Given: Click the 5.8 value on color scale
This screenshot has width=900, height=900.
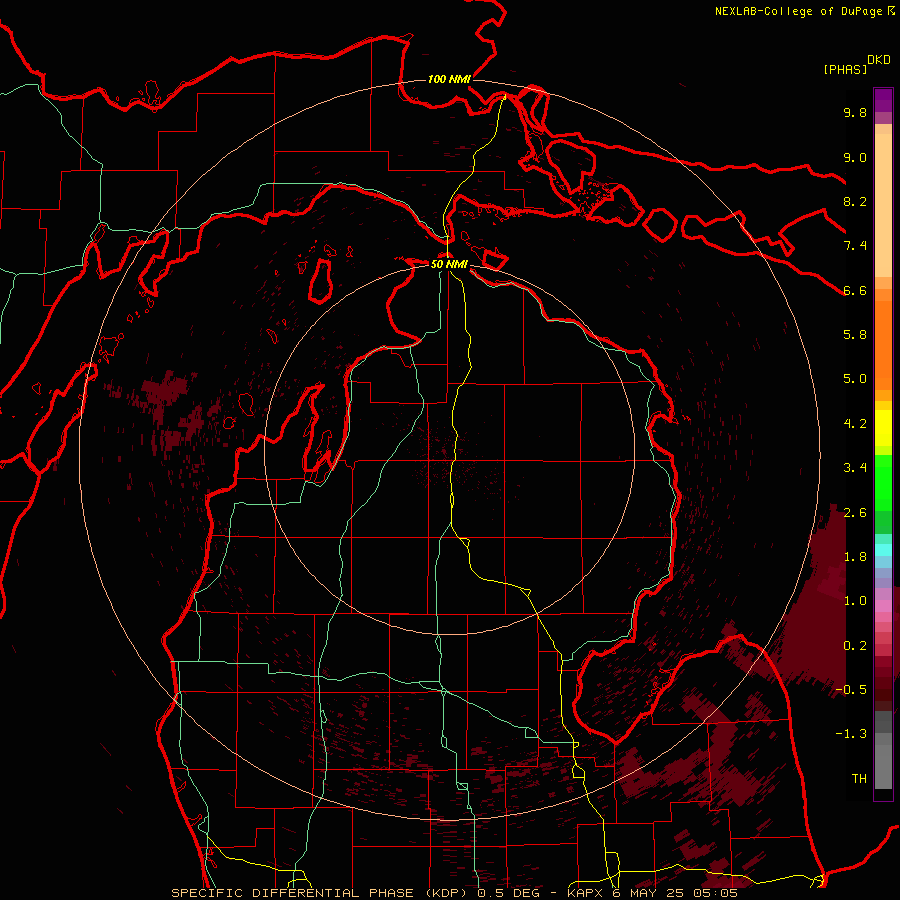Looking at the screenshot, I should (855, 335).
